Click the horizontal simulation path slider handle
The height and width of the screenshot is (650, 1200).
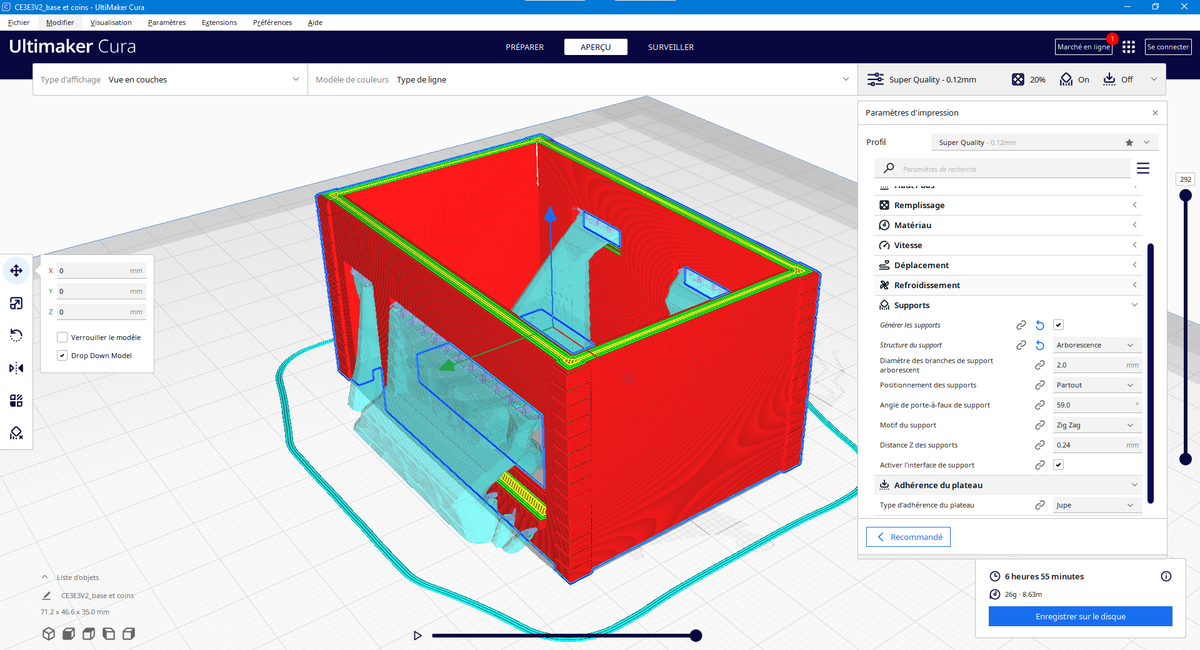[696, 635]
